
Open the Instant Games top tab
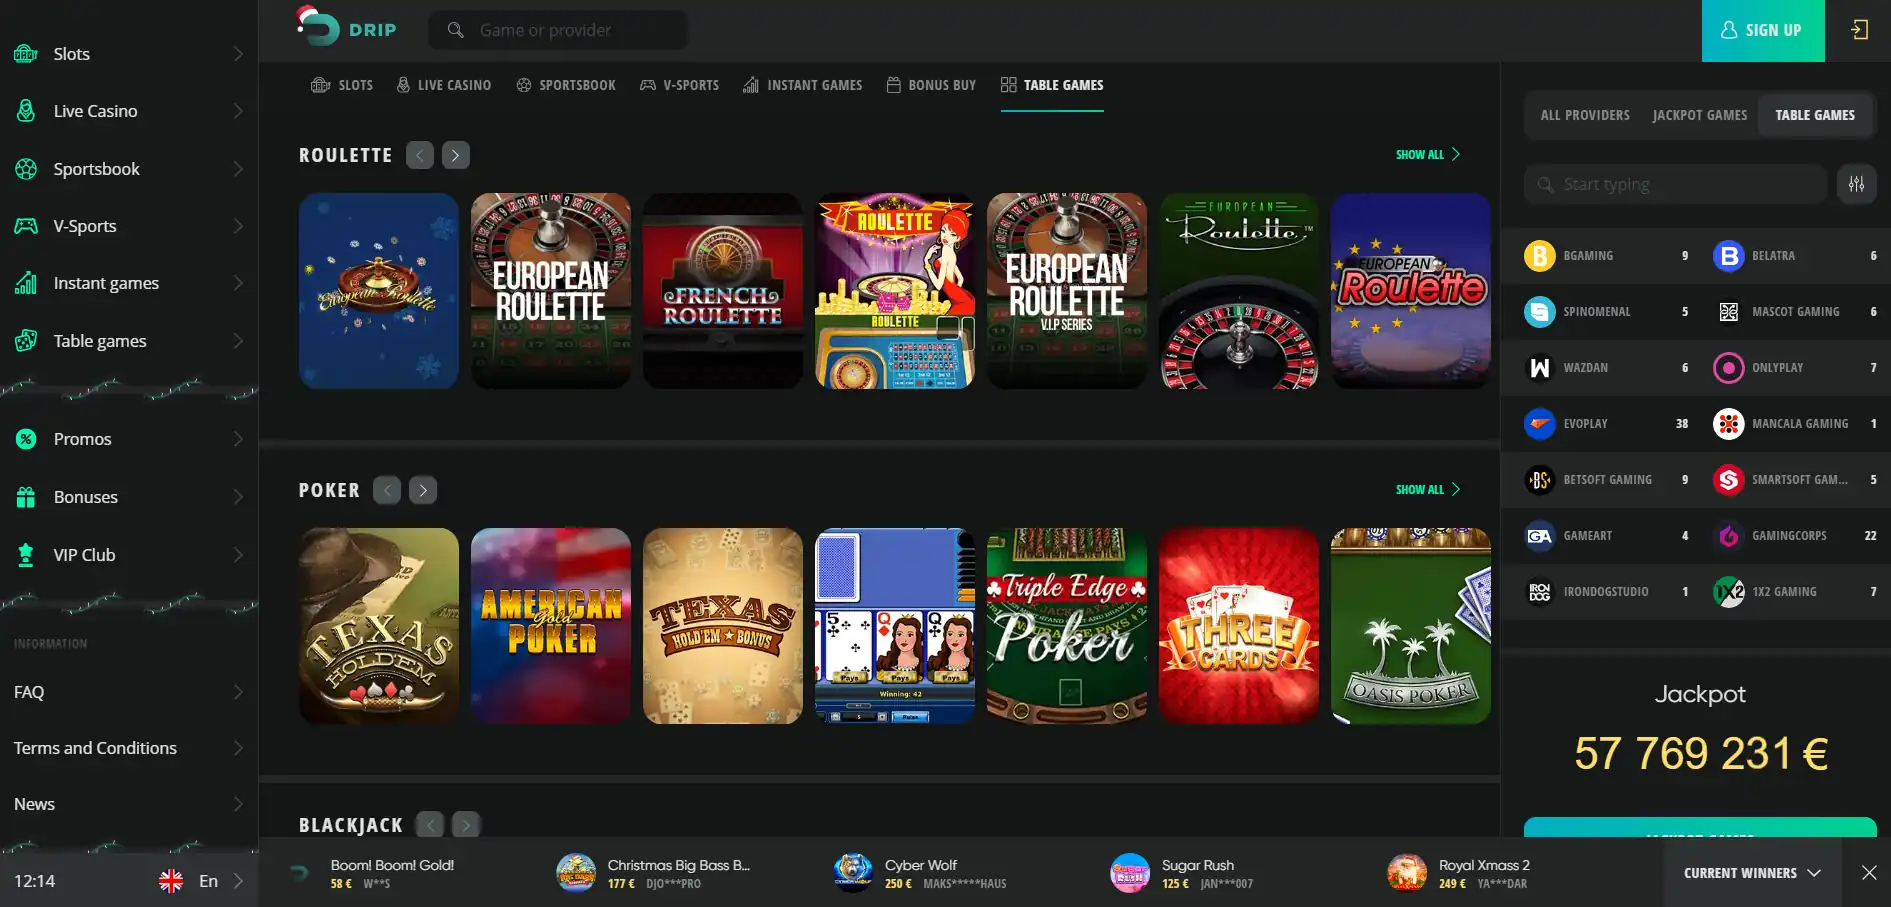(x=802, y=85)
